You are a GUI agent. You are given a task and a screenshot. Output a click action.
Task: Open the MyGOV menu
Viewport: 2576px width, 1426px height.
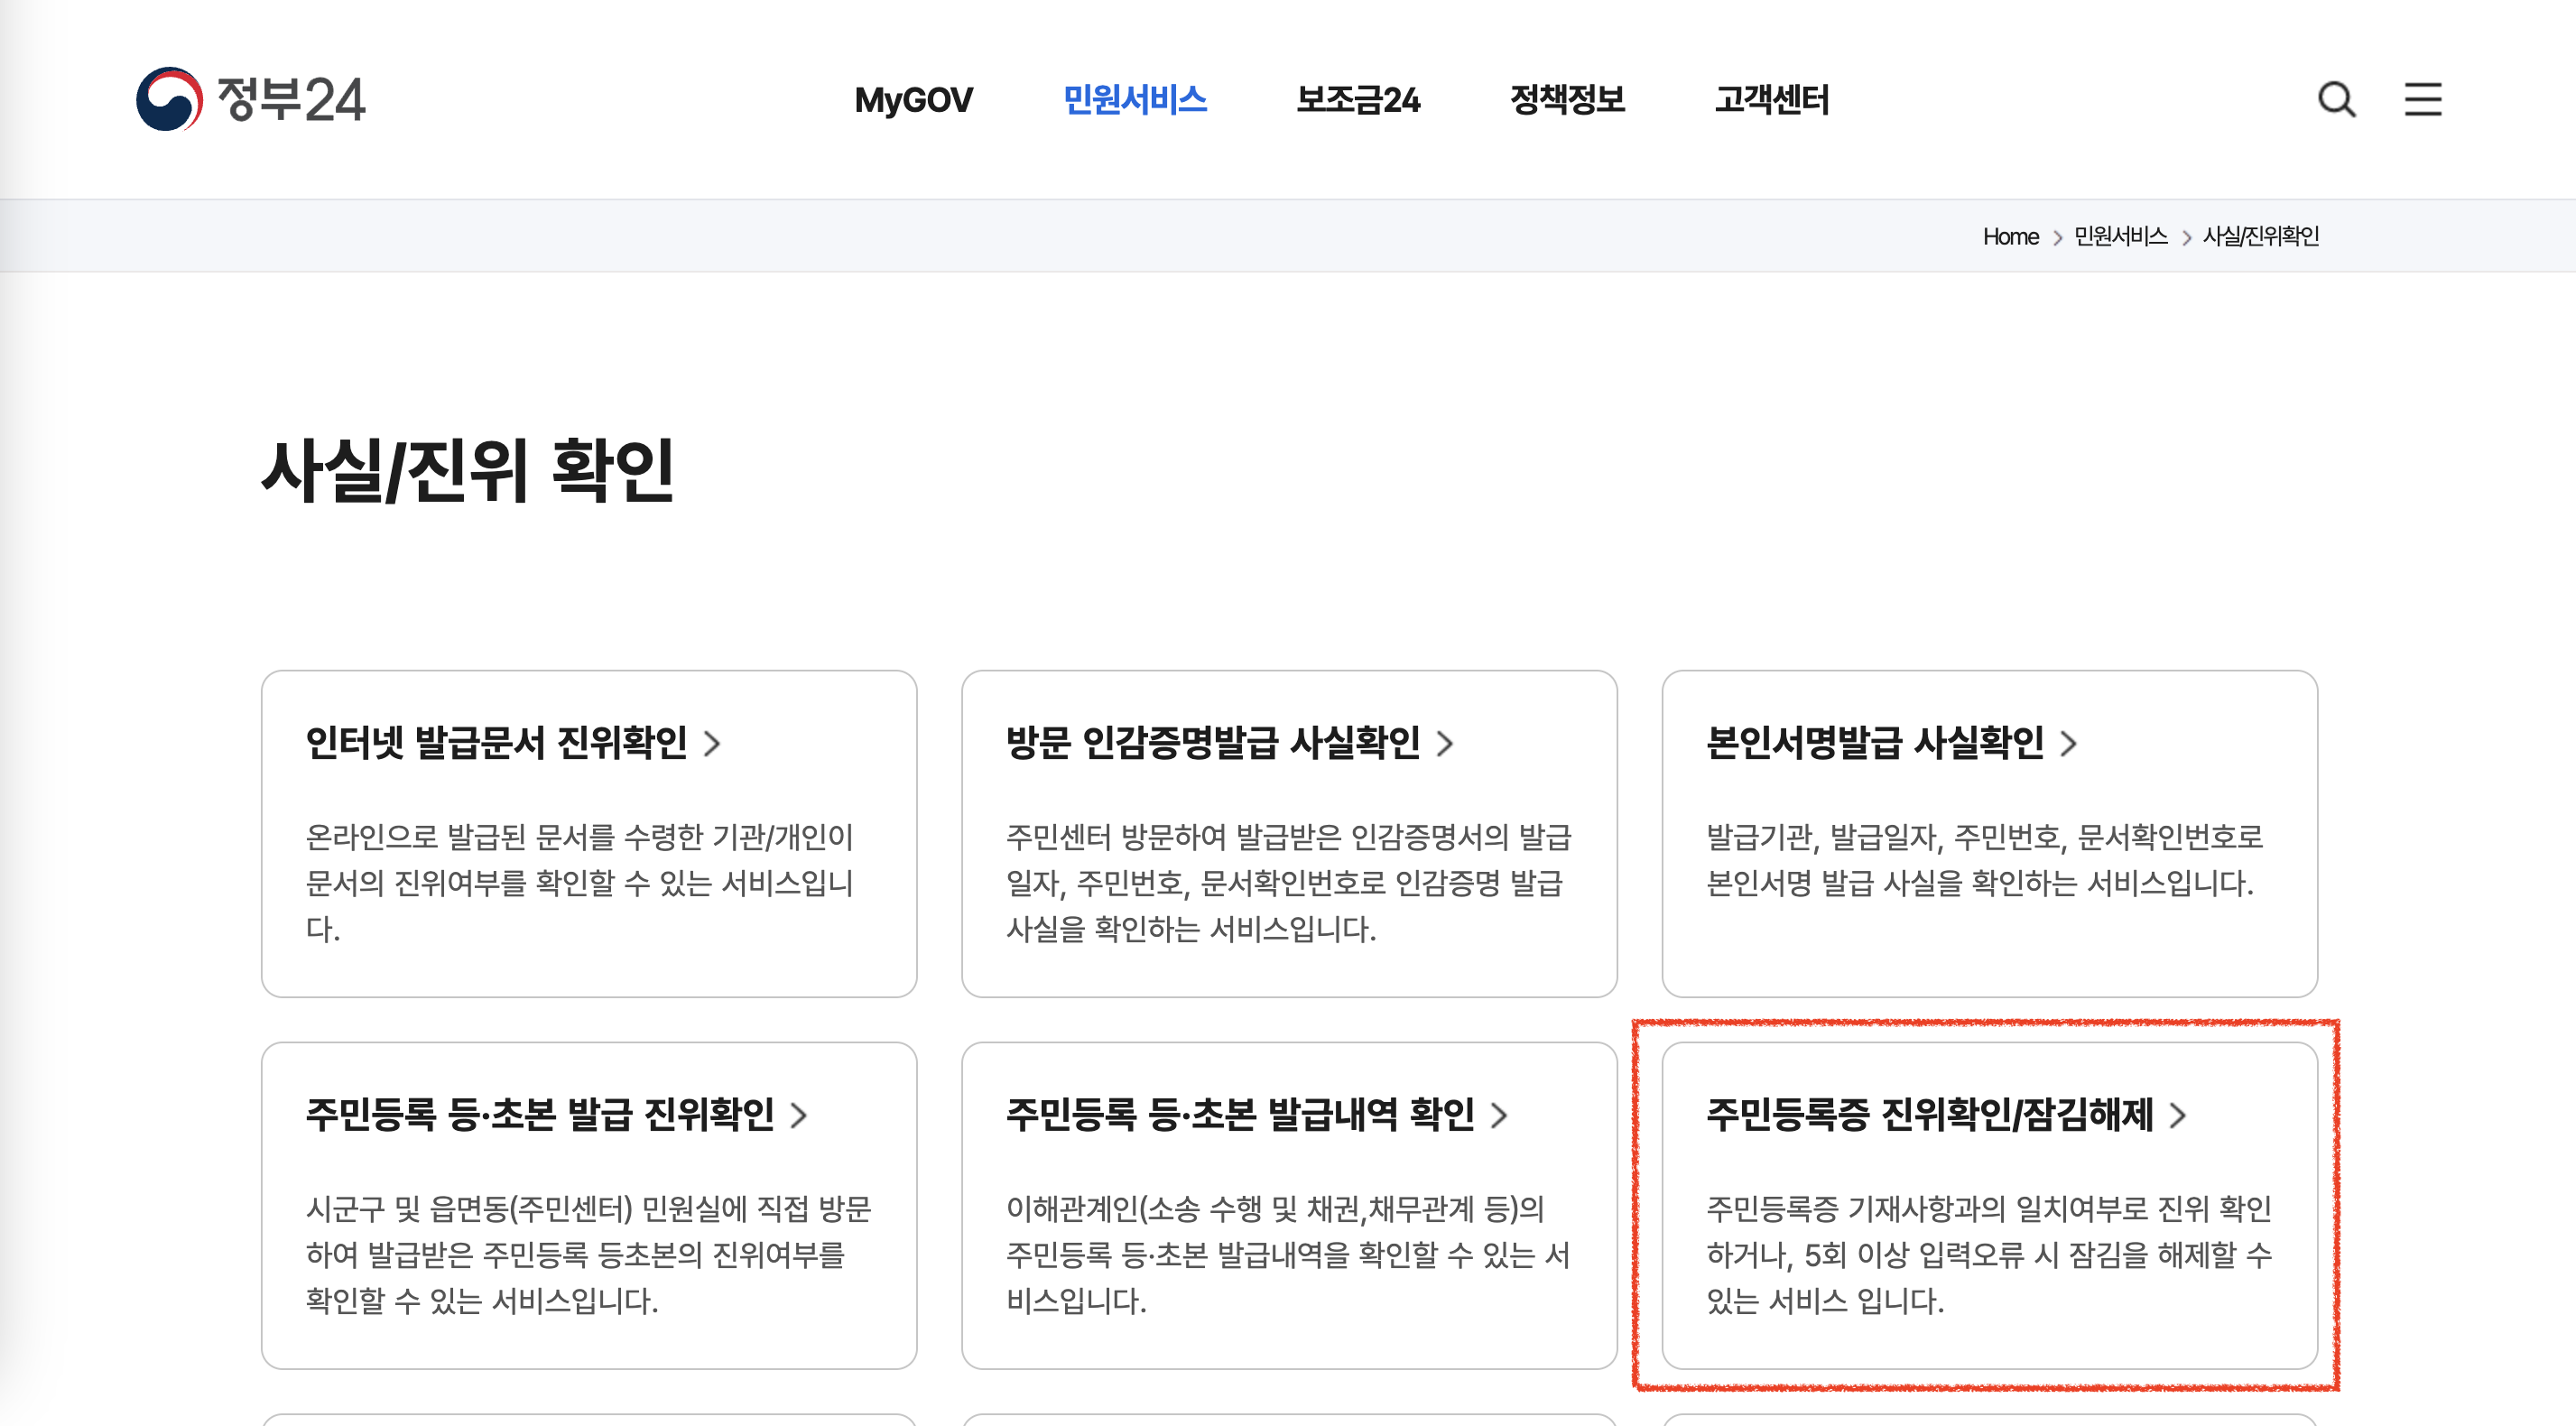pyautogui.click(x=913, y=99)
